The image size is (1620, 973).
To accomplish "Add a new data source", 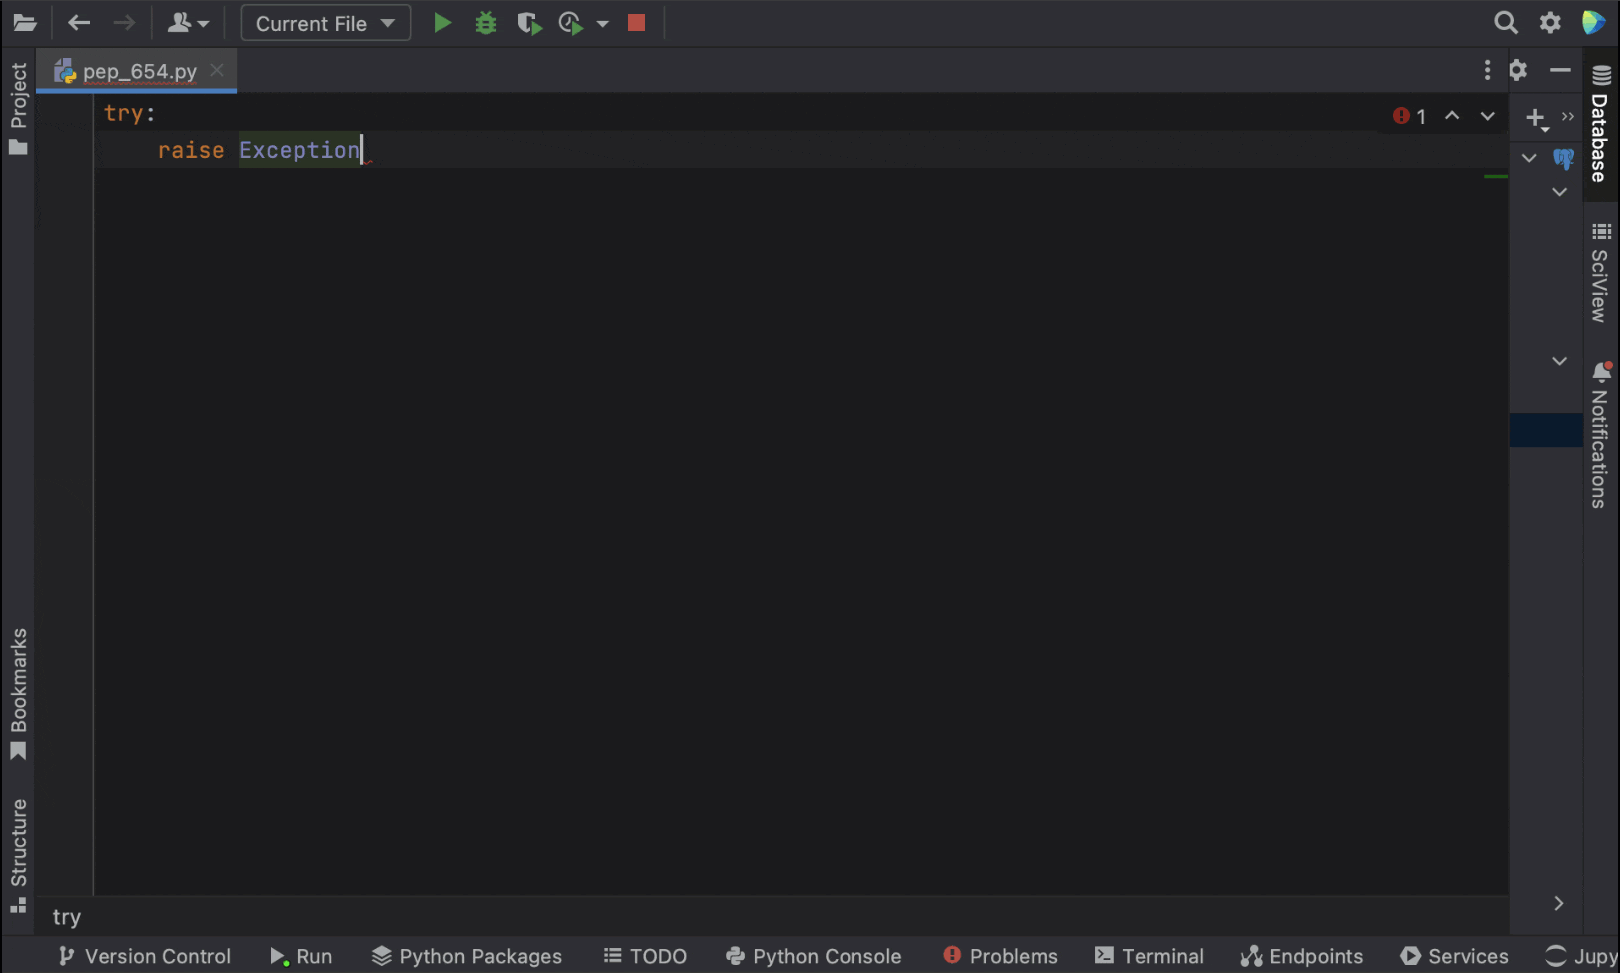I will [x=1535, y=118].
